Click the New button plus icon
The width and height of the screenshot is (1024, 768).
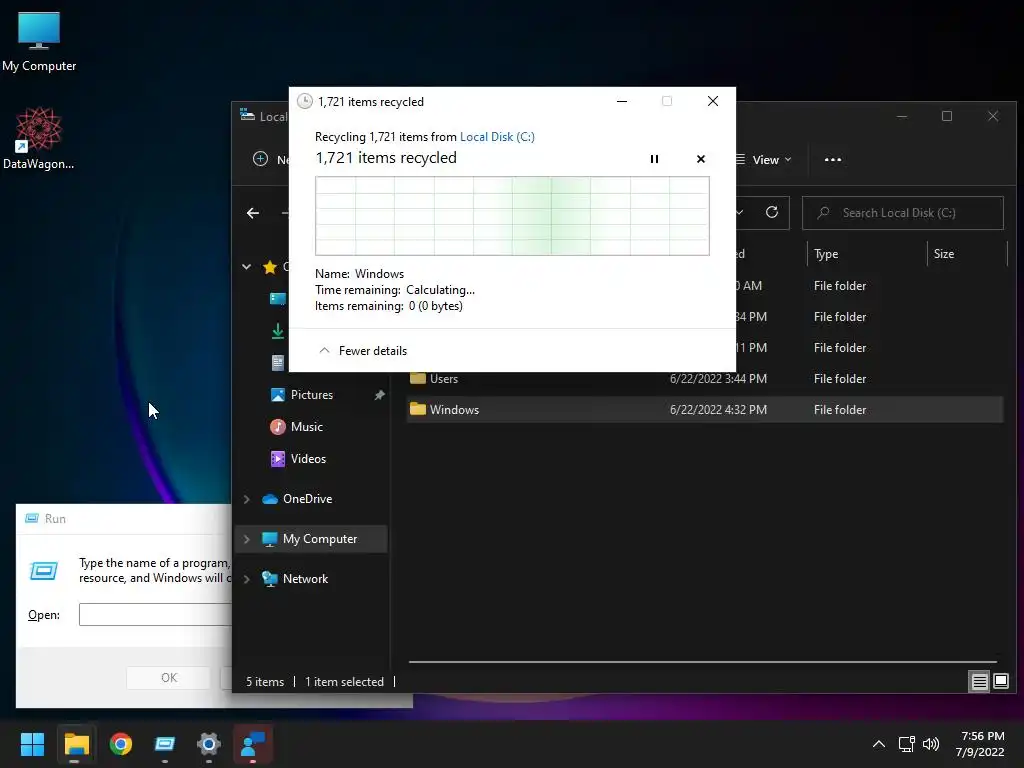260,159
